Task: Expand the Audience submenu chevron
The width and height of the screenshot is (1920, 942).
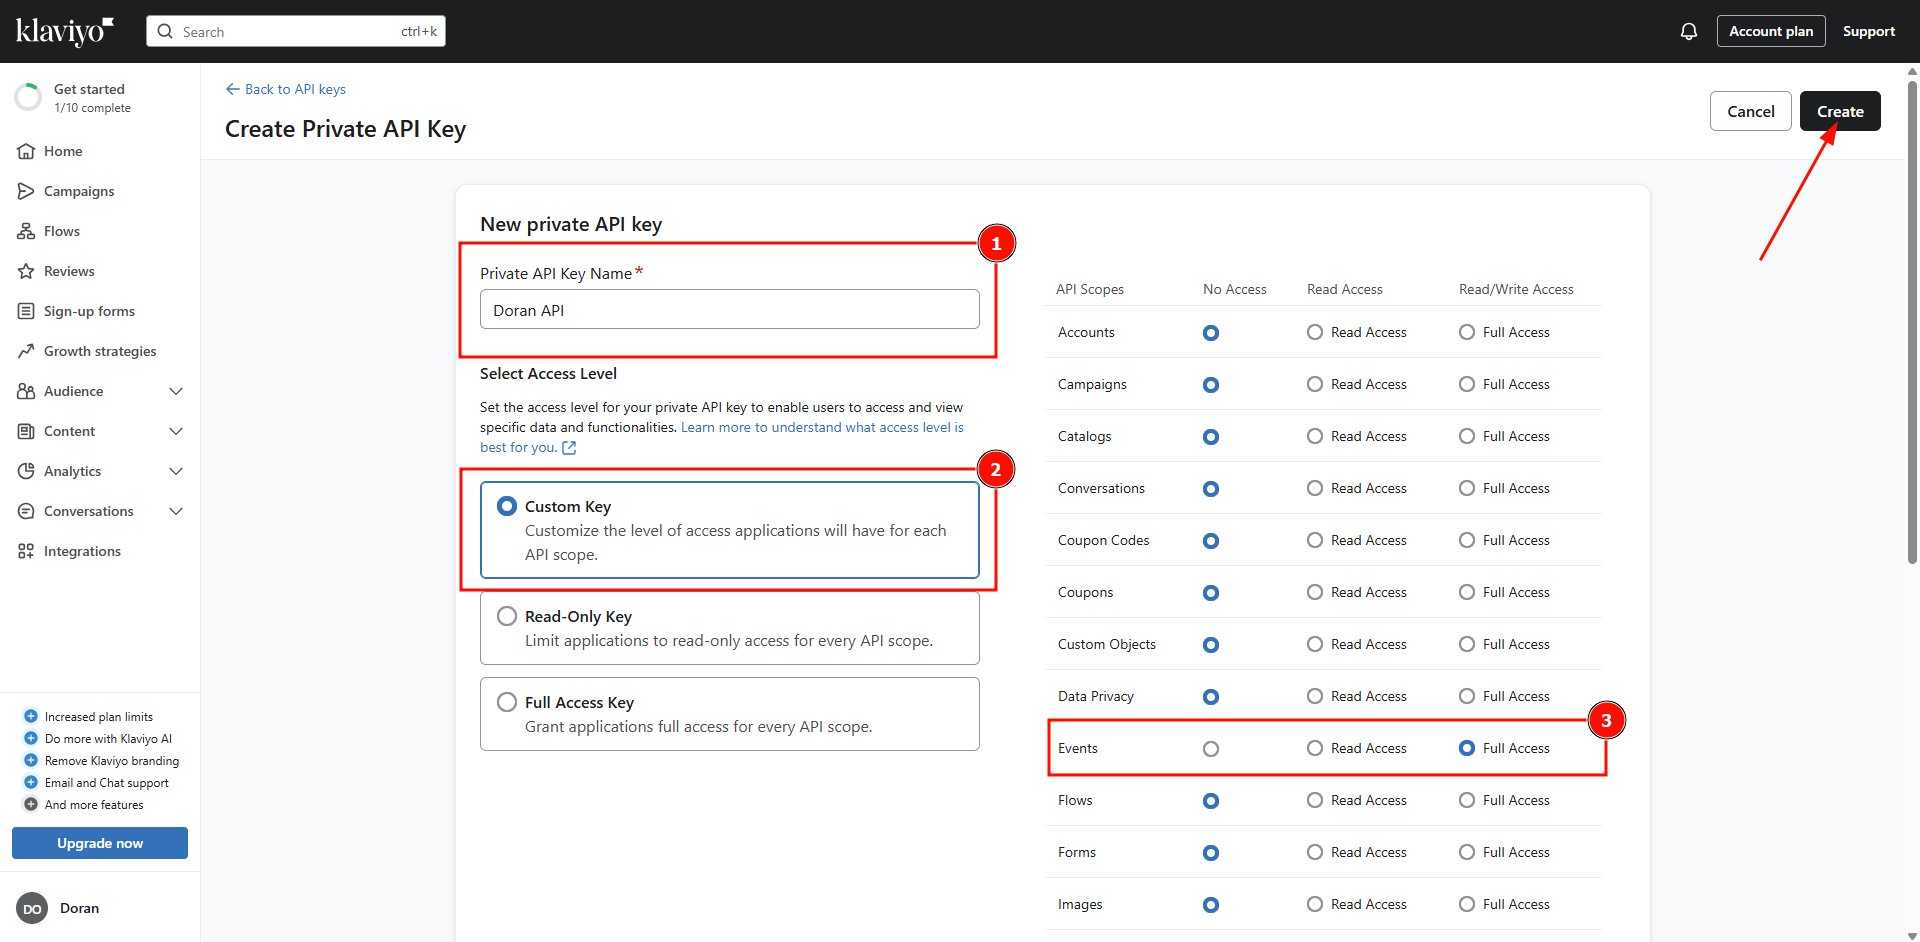Action: pyautogui.click(x=176, y=391)
